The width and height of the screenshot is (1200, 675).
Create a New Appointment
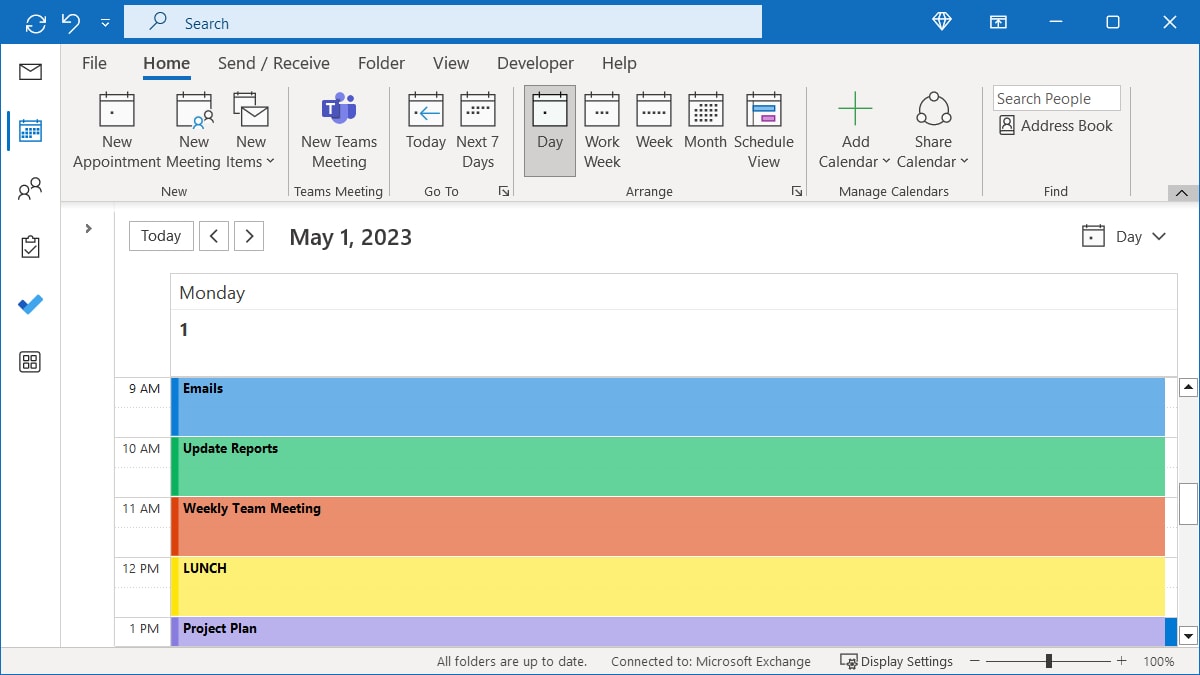116,128
